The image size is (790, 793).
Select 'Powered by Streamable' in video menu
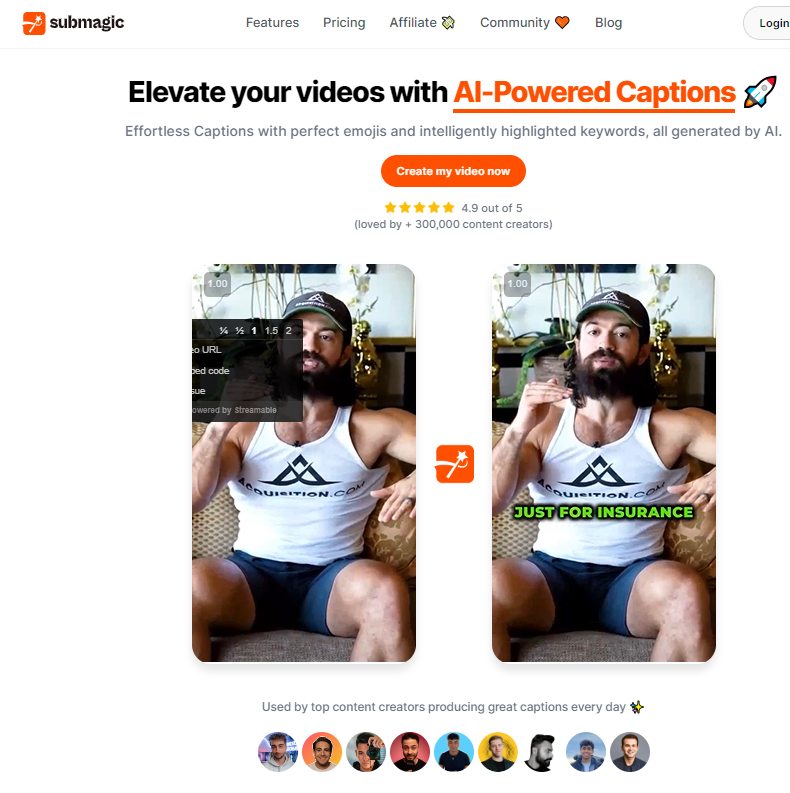[234, 410]
